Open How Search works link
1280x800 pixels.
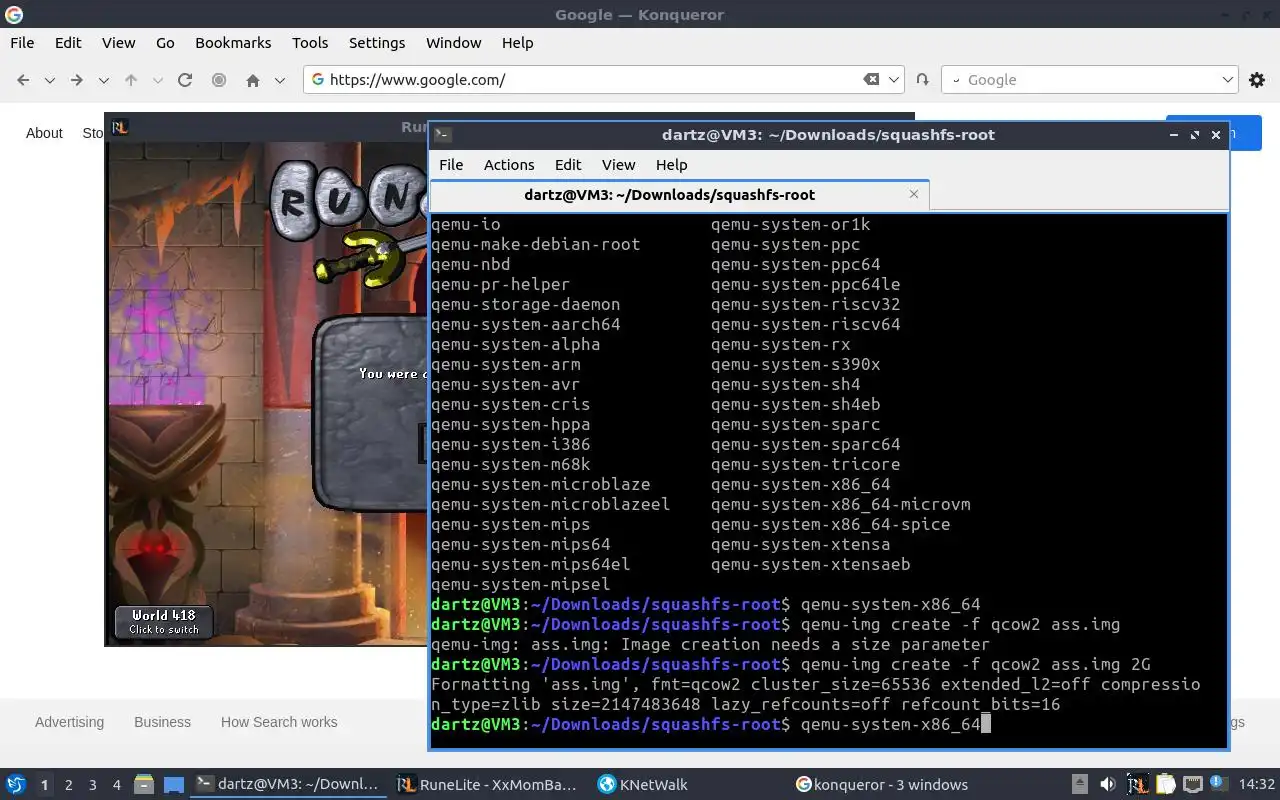(x=279, y=722)
